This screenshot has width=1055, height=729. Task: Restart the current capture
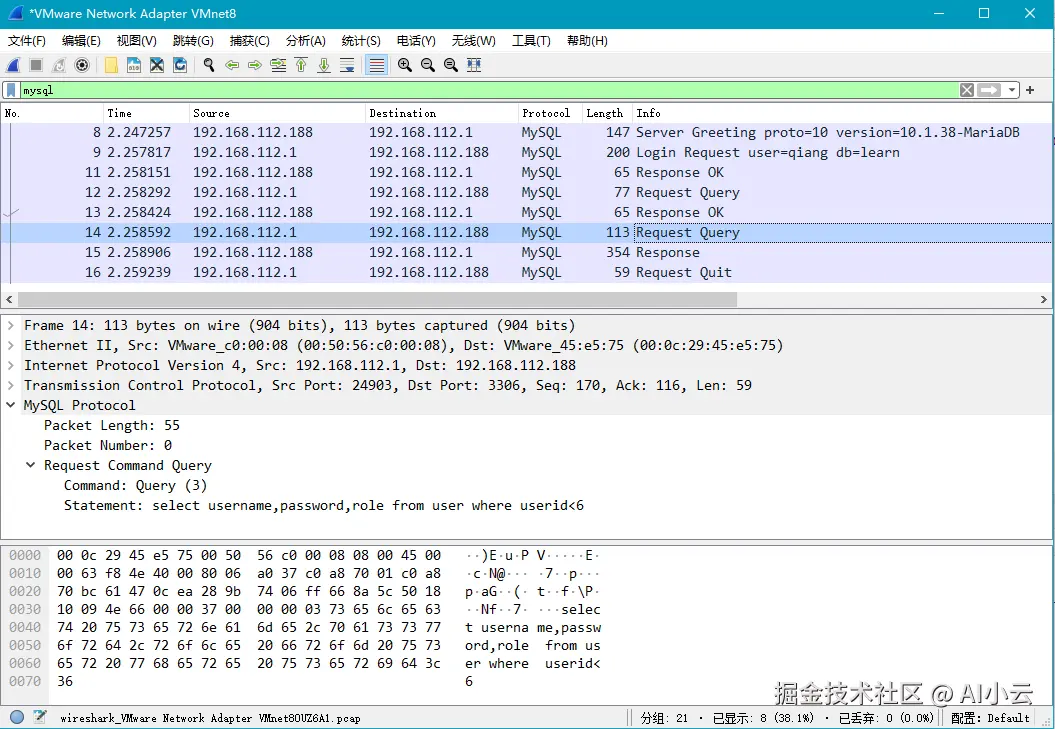[x=59, y=65]
